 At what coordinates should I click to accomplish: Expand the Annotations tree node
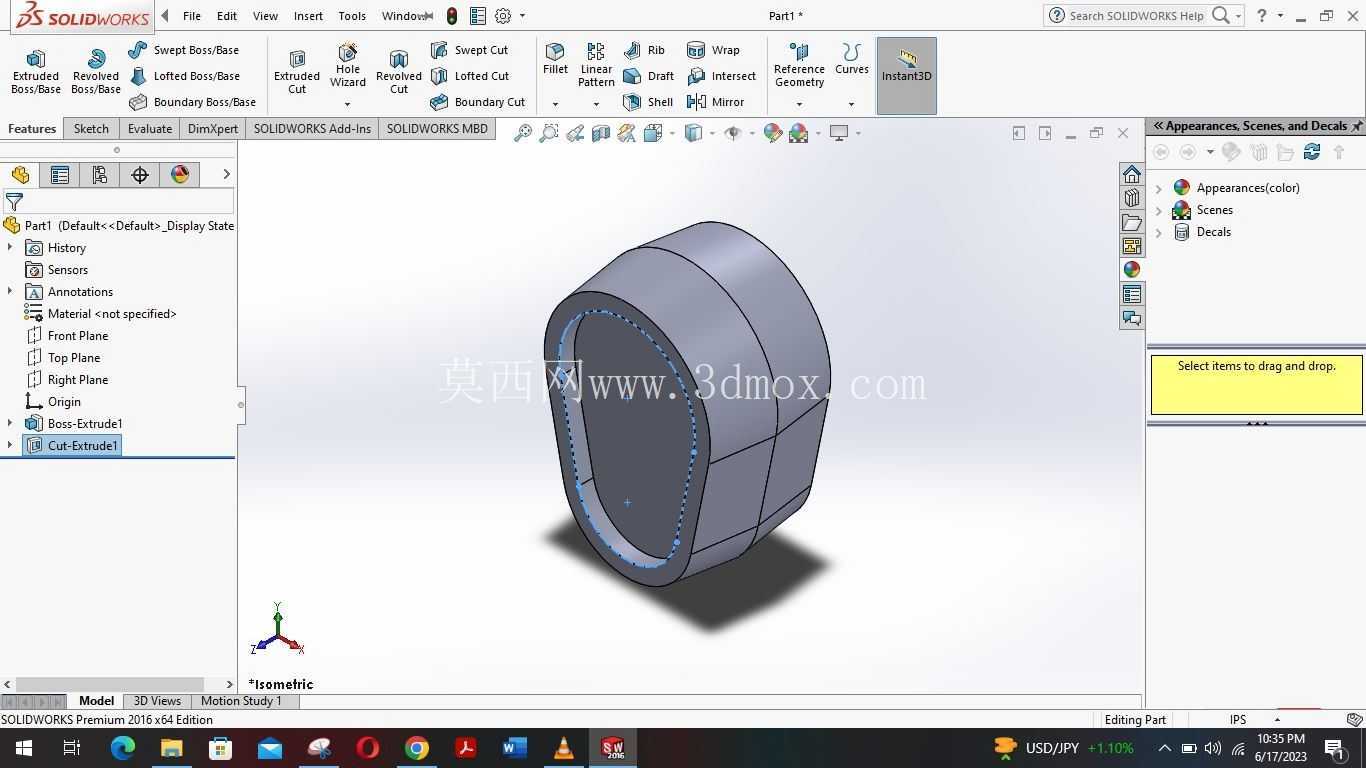(x=10, y=292)
